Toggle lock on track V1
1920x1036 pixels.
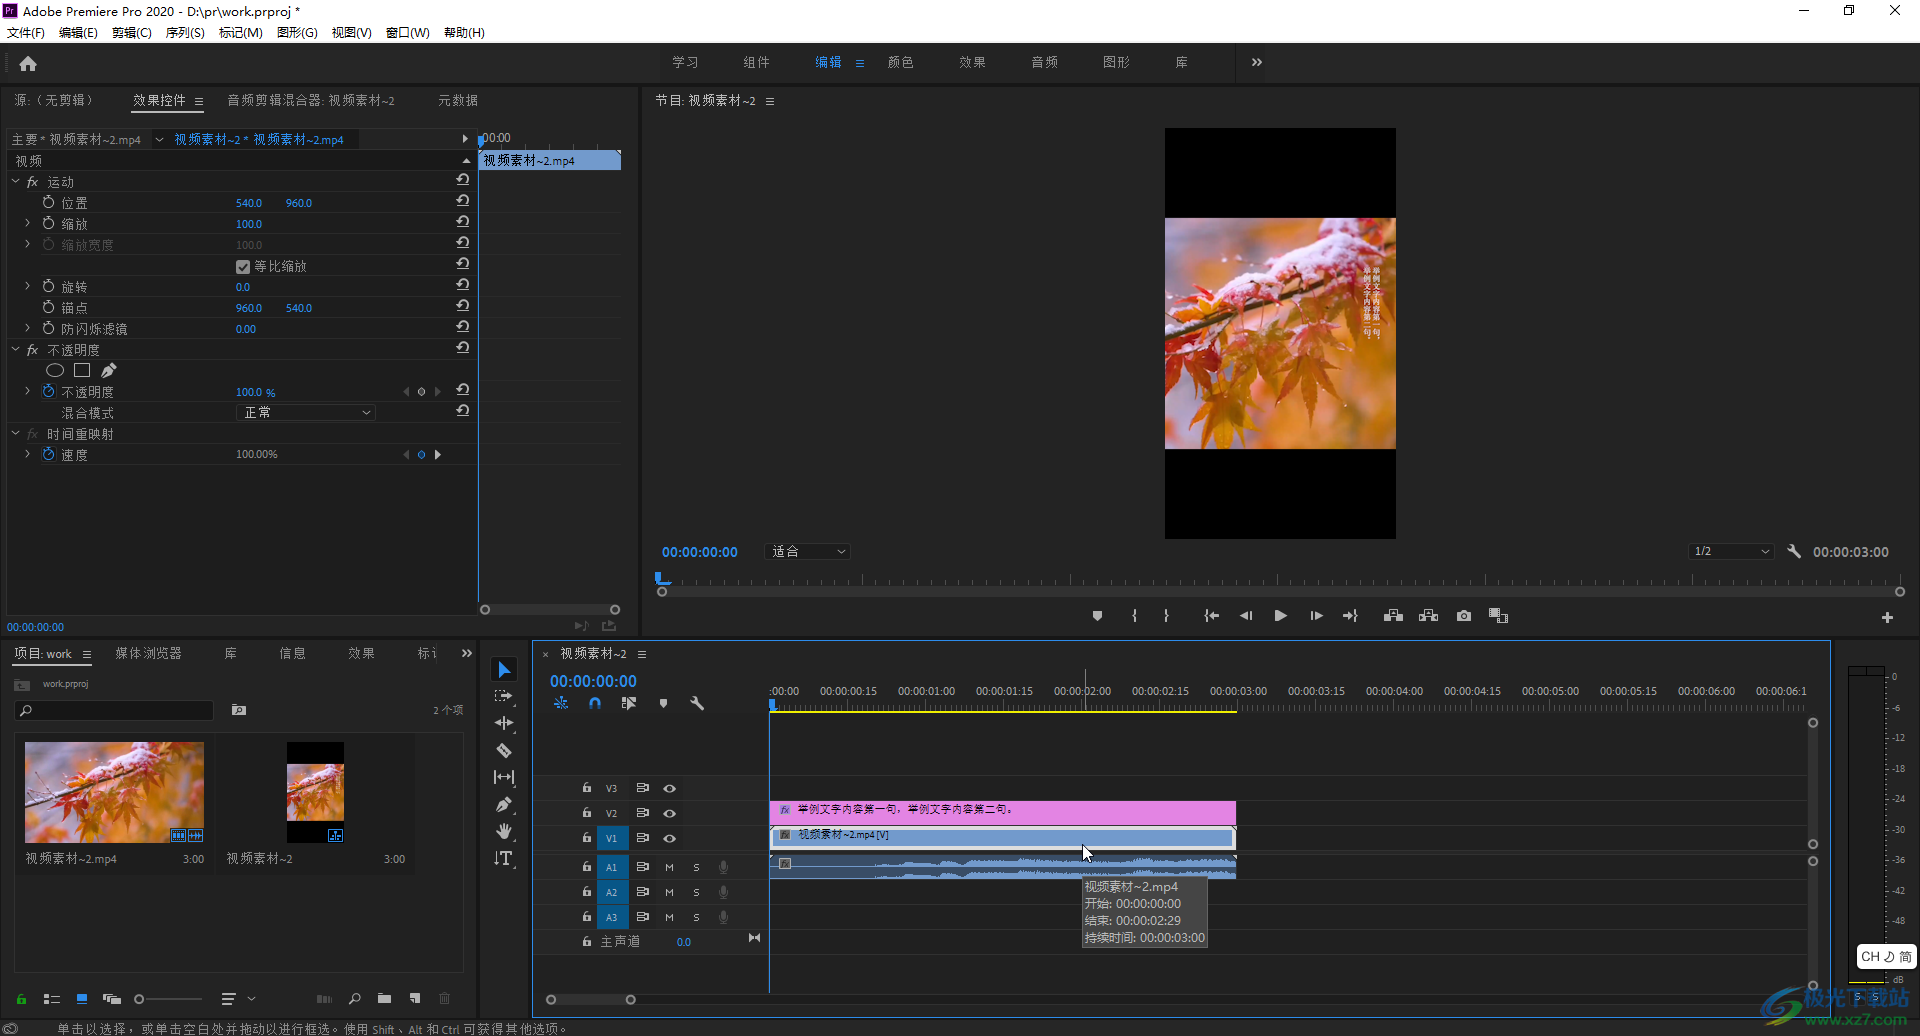(587, 838)
